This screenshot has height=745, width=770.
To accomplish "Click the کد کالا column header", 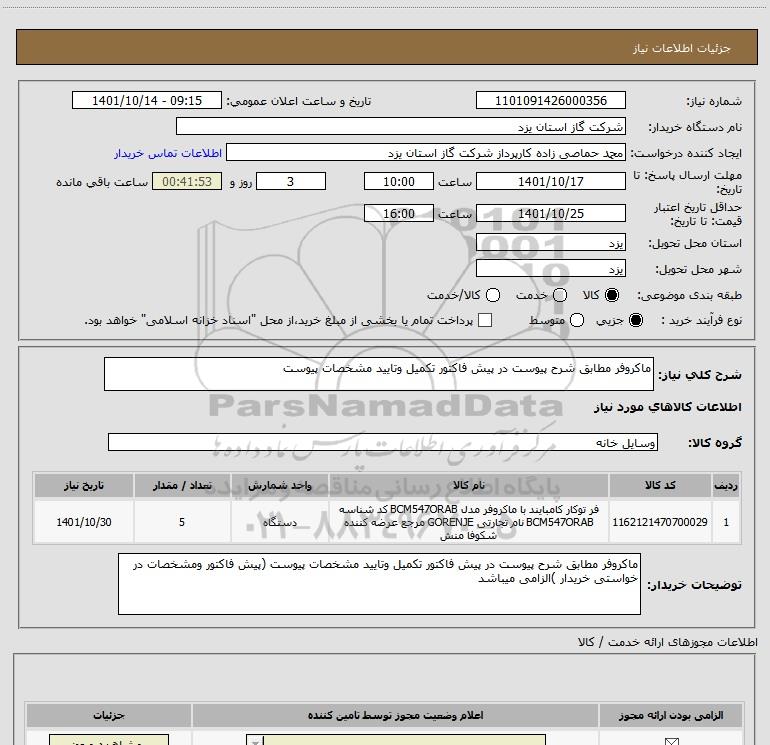I will click(x=660, y=485).
